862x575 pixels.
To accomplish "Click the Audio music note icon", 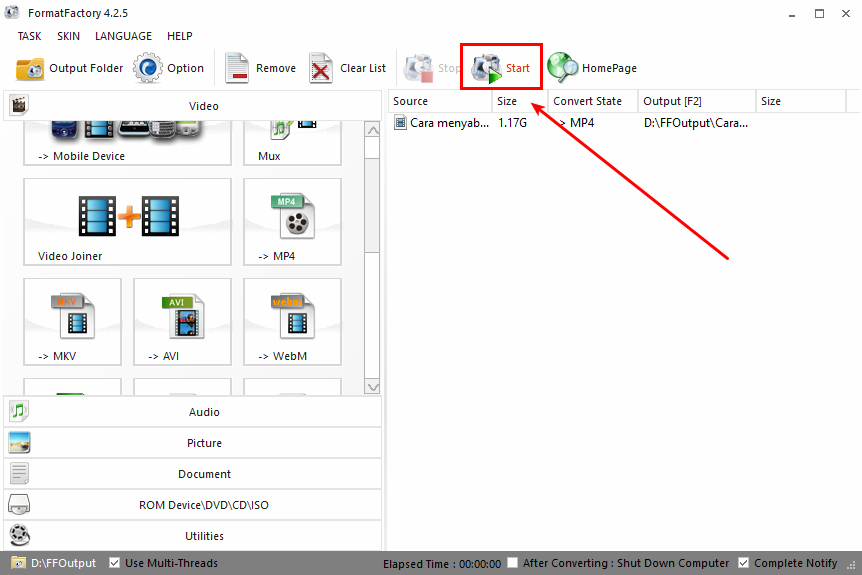I will 19,411.
